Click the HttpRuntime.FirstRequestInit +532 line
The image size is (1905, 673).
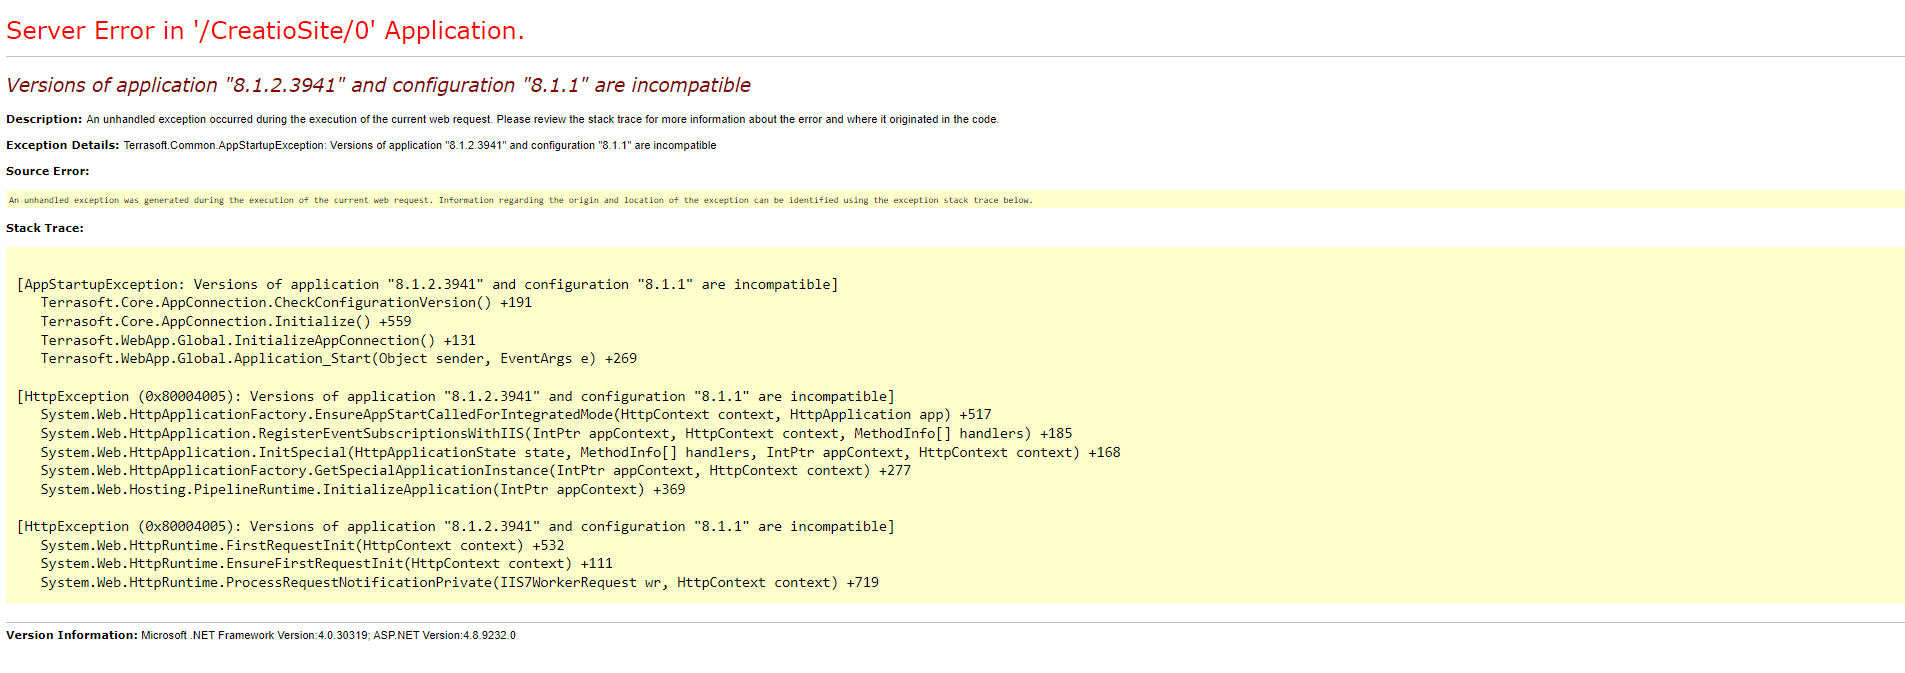302,546
